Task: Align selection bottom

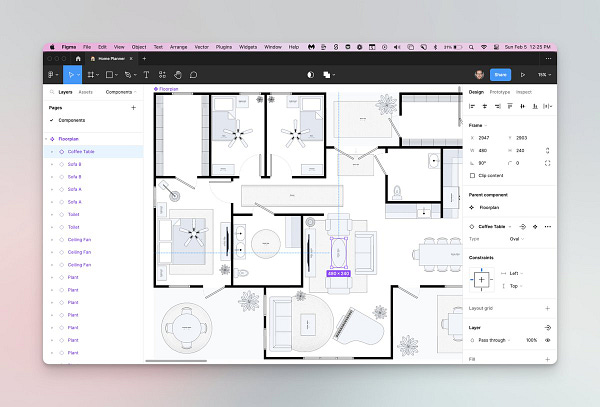Action: click(x=535, y=106)
